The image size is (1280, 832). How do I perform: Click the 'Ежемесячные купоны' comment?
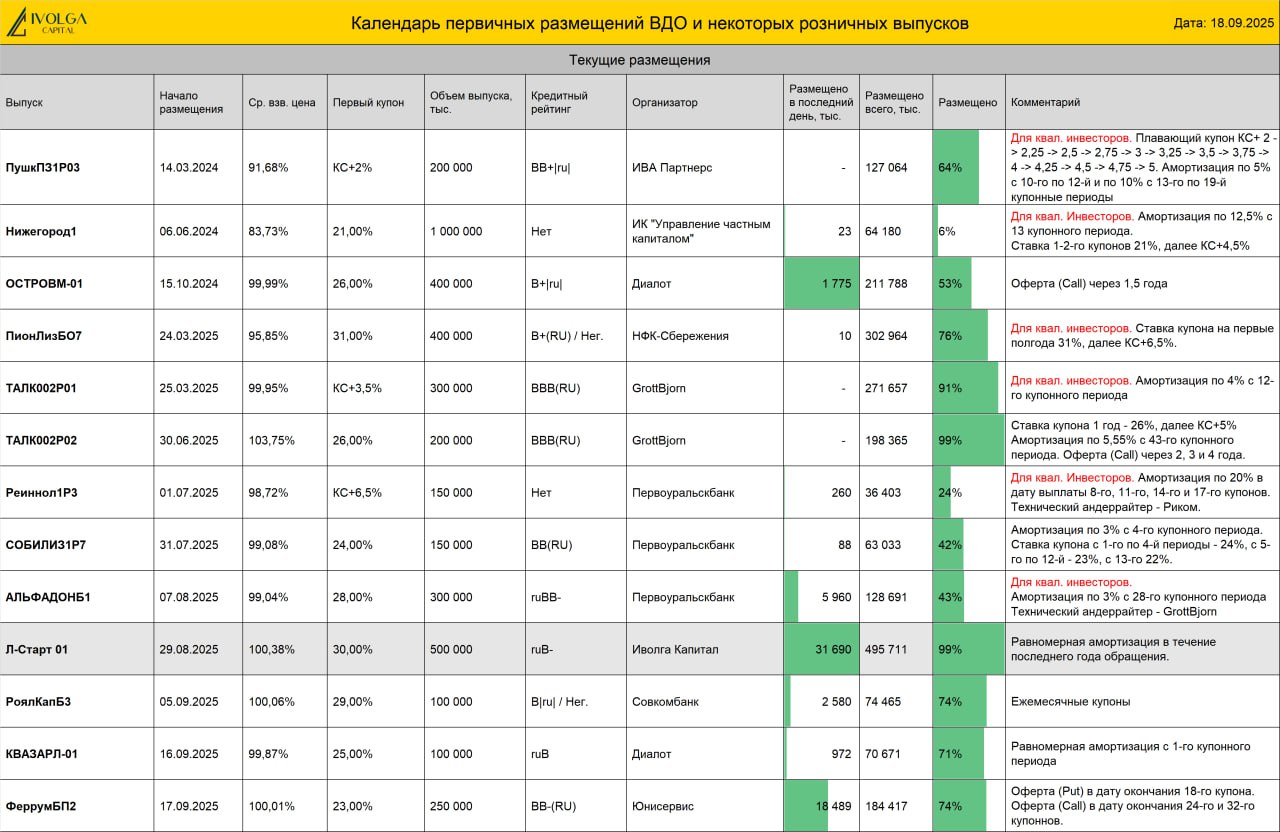[x=1071, y=701]
